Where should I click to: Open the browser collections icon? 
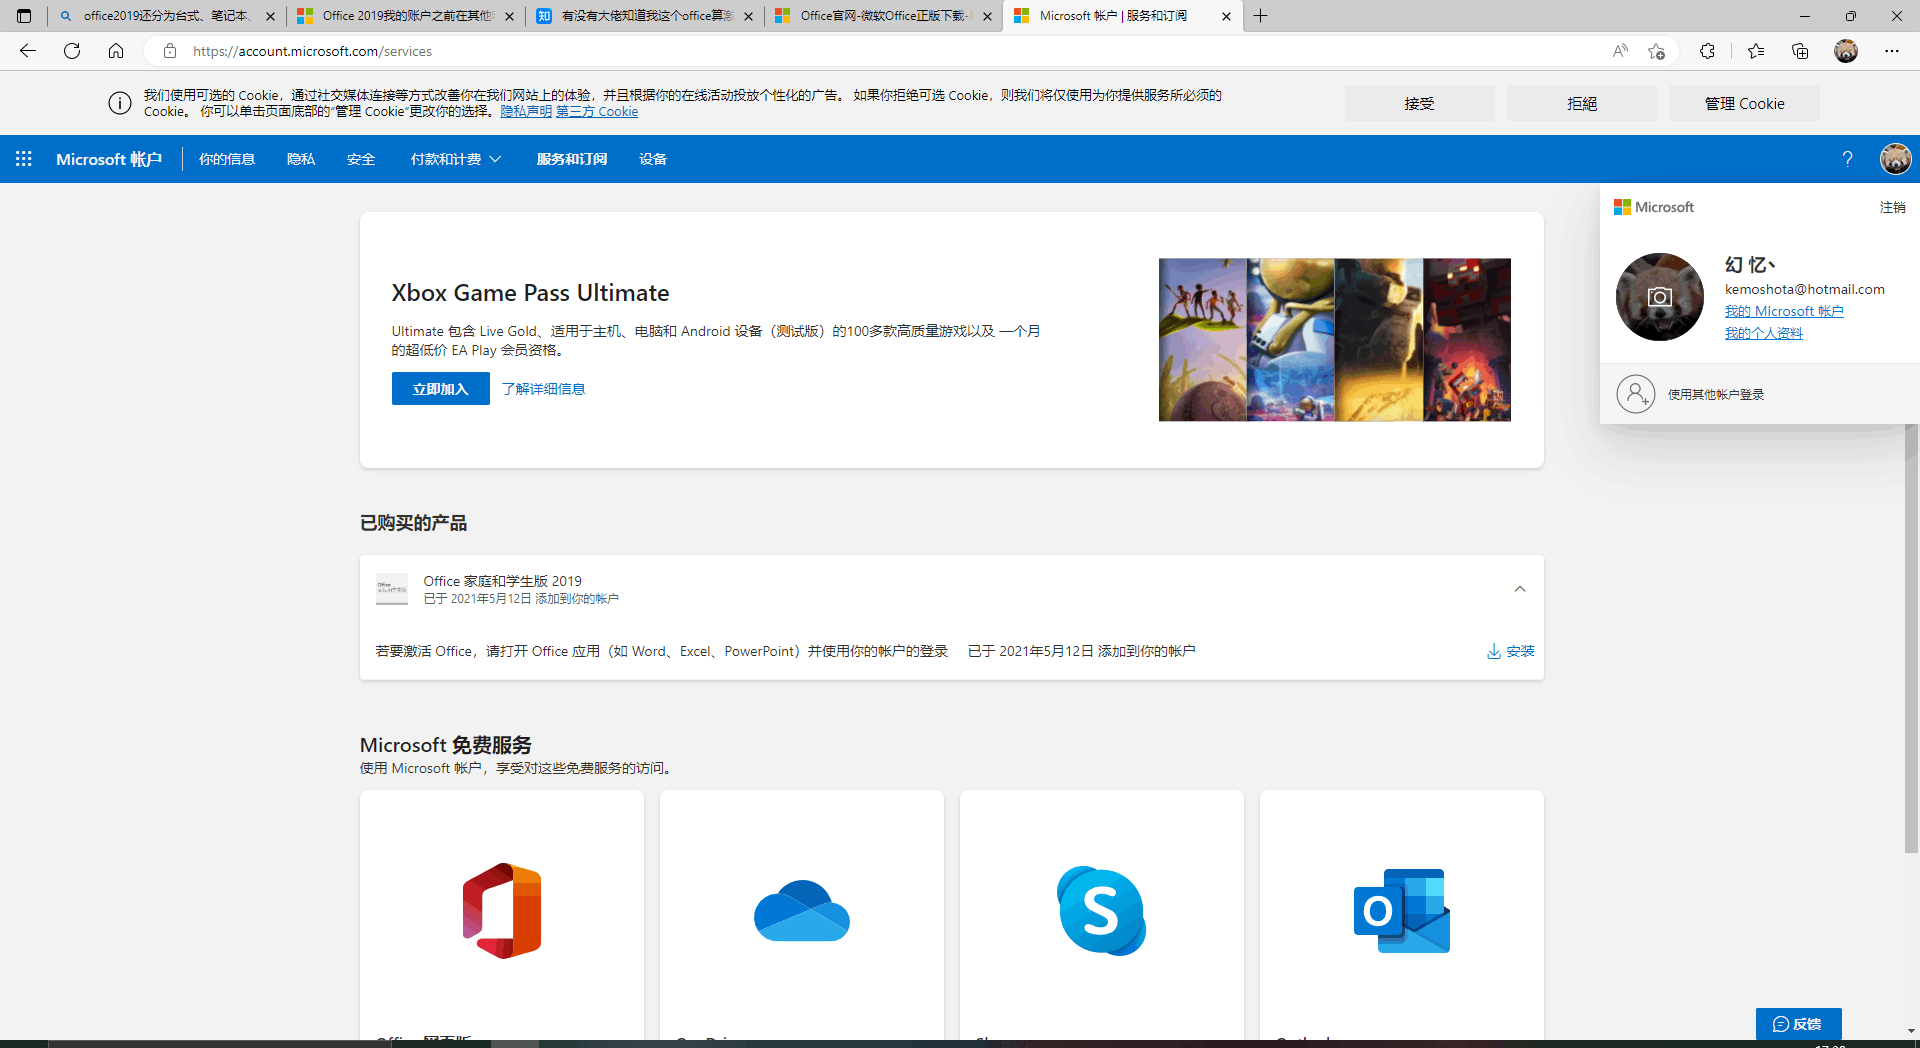(1800, 51)
